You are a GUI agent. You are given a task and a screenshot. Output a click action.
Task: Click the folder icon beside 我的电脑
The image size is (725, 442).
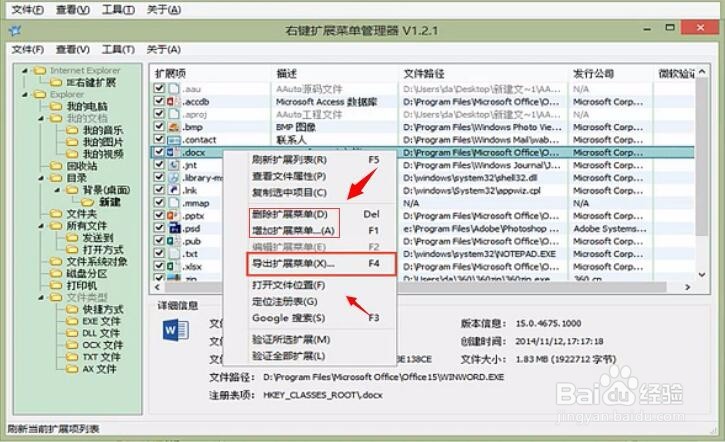tap(56, 106)
